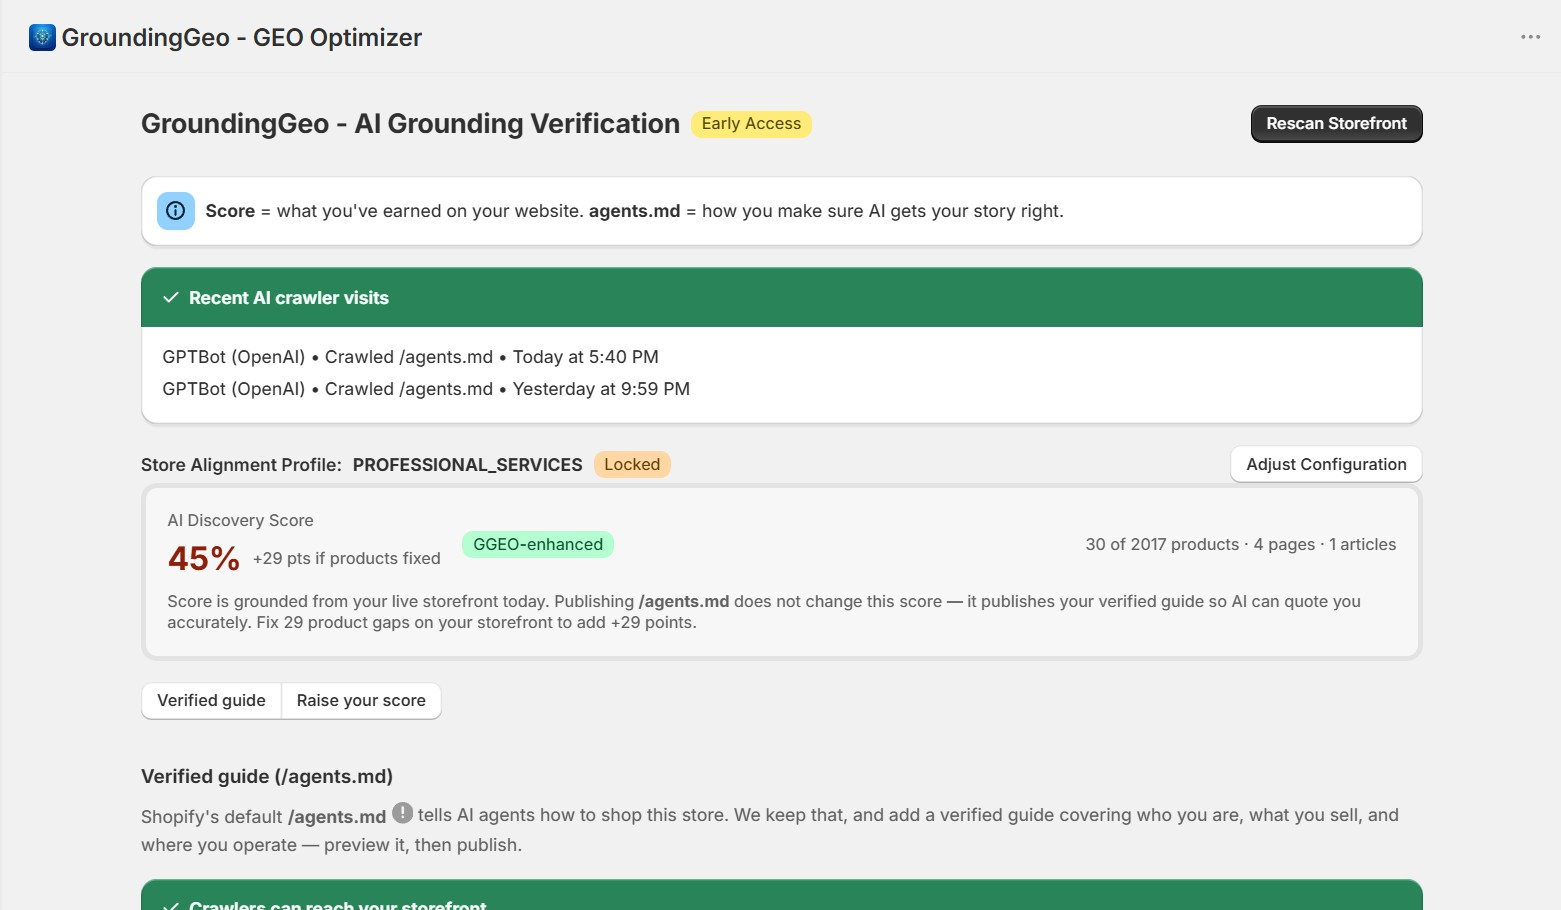Click the AI Discovery Score label
1561x910 pixels.
click(240, 521)
